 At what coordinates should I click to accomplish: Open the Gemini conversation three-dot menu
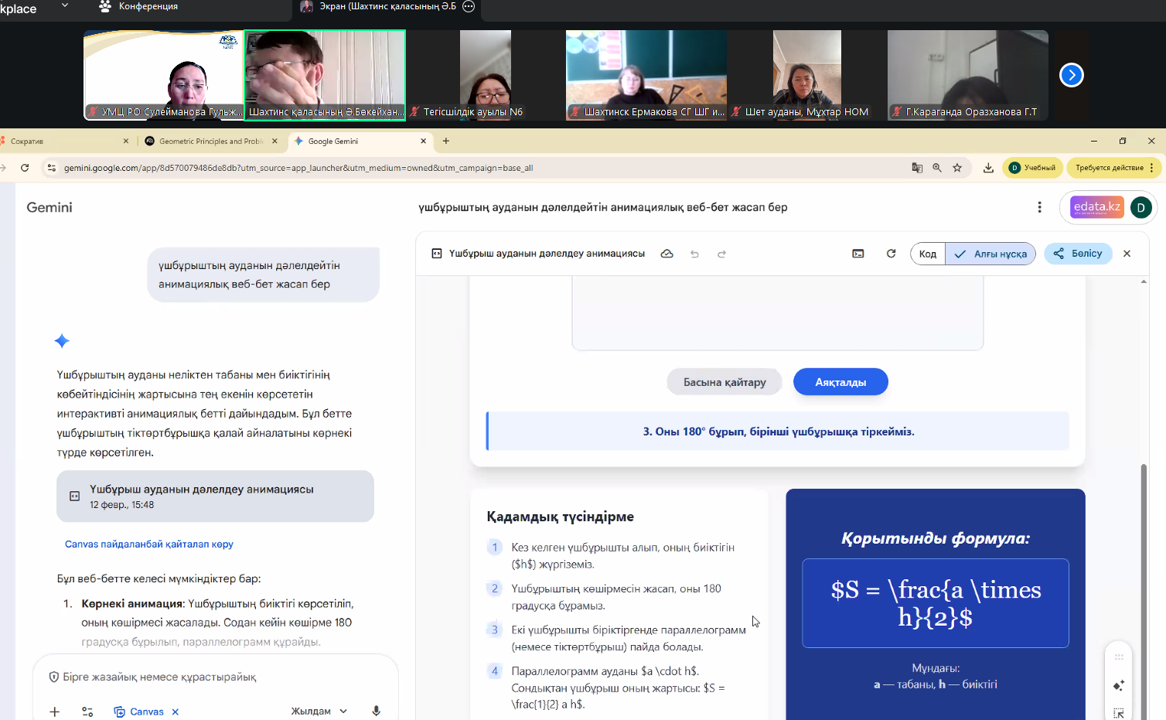click(1039, 207)
